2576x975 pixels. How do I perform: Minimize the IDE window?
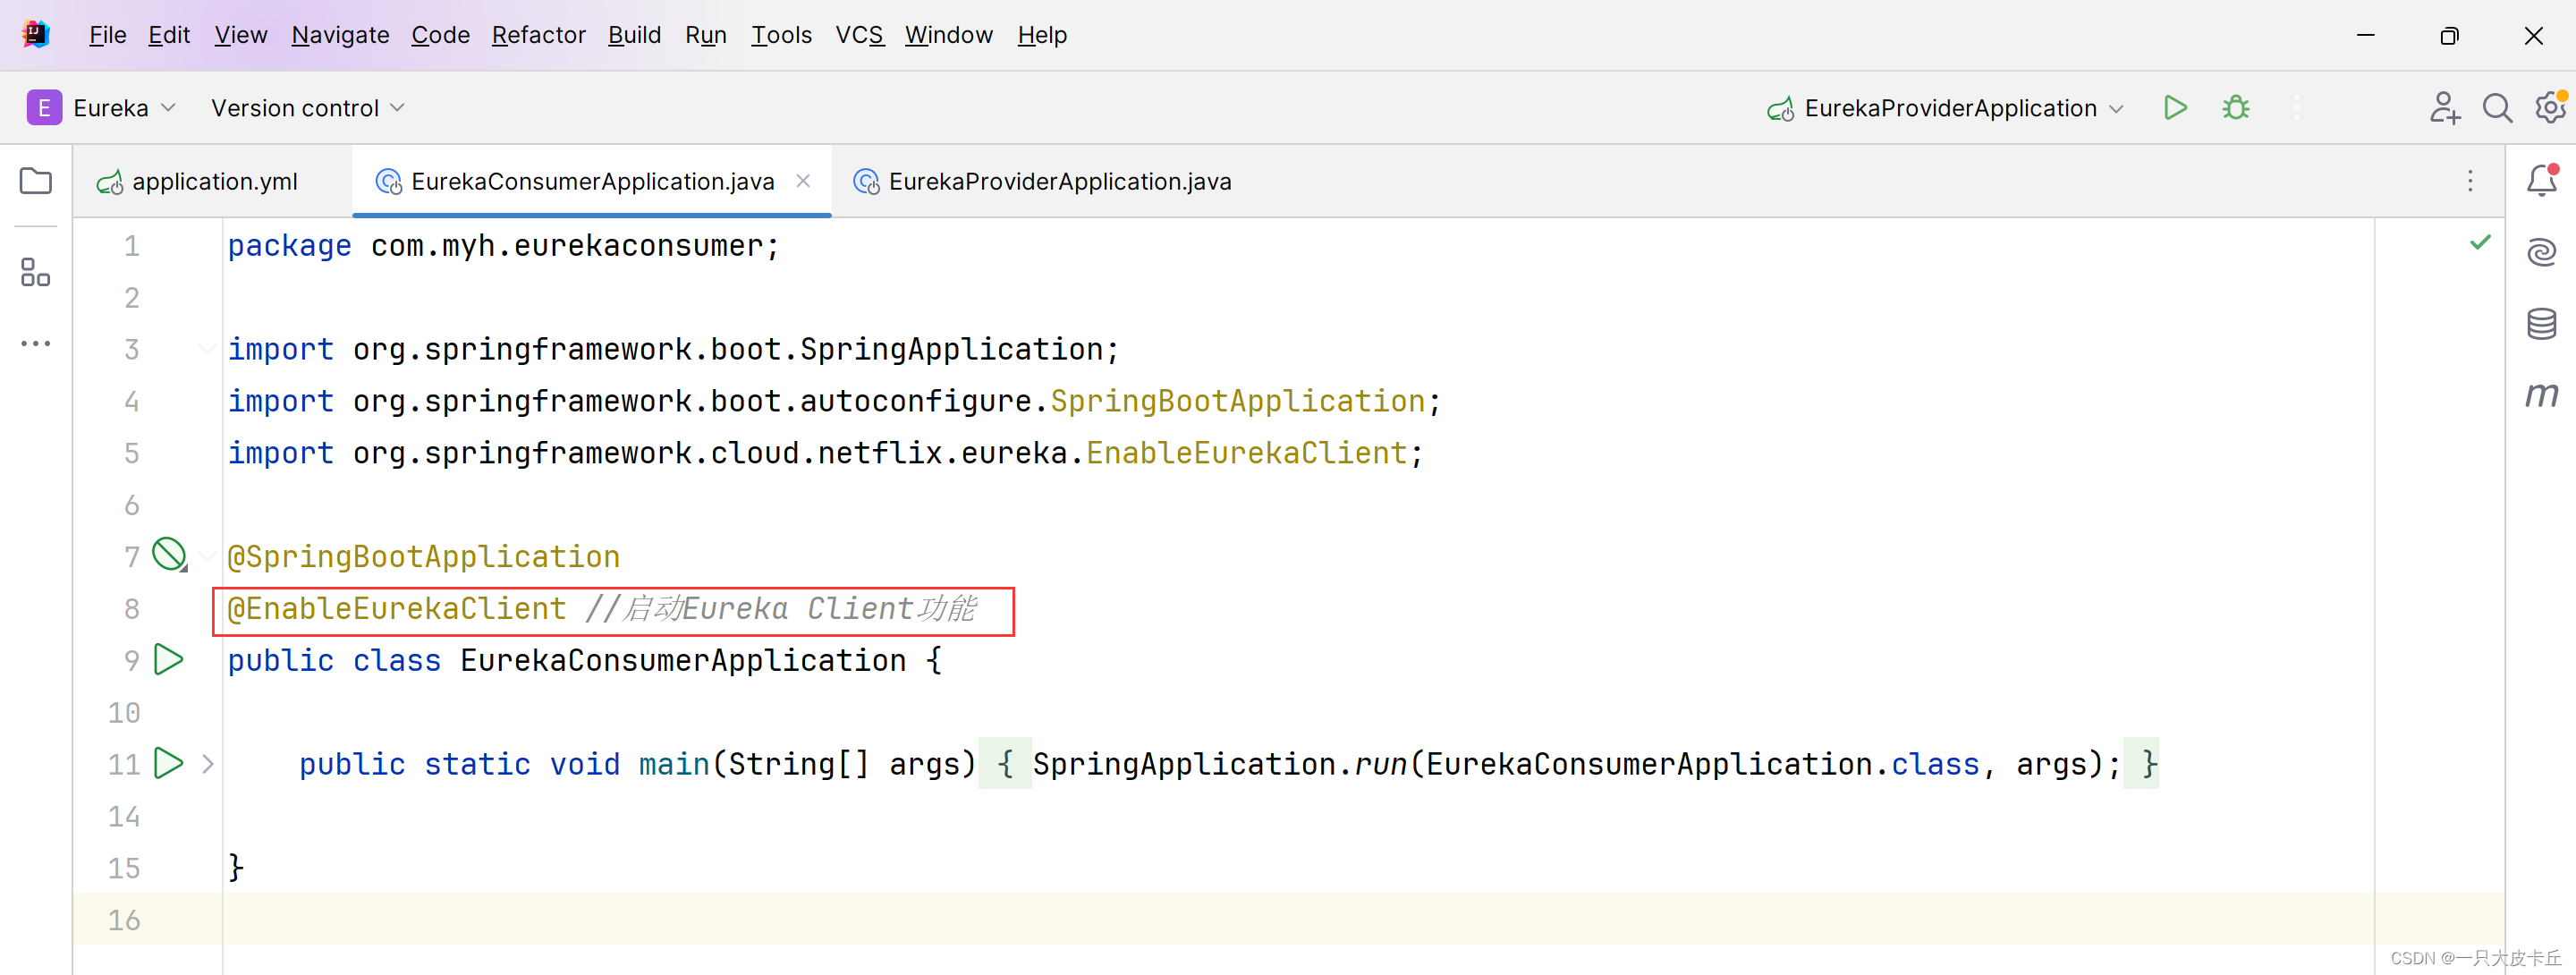click(2365, 35)
